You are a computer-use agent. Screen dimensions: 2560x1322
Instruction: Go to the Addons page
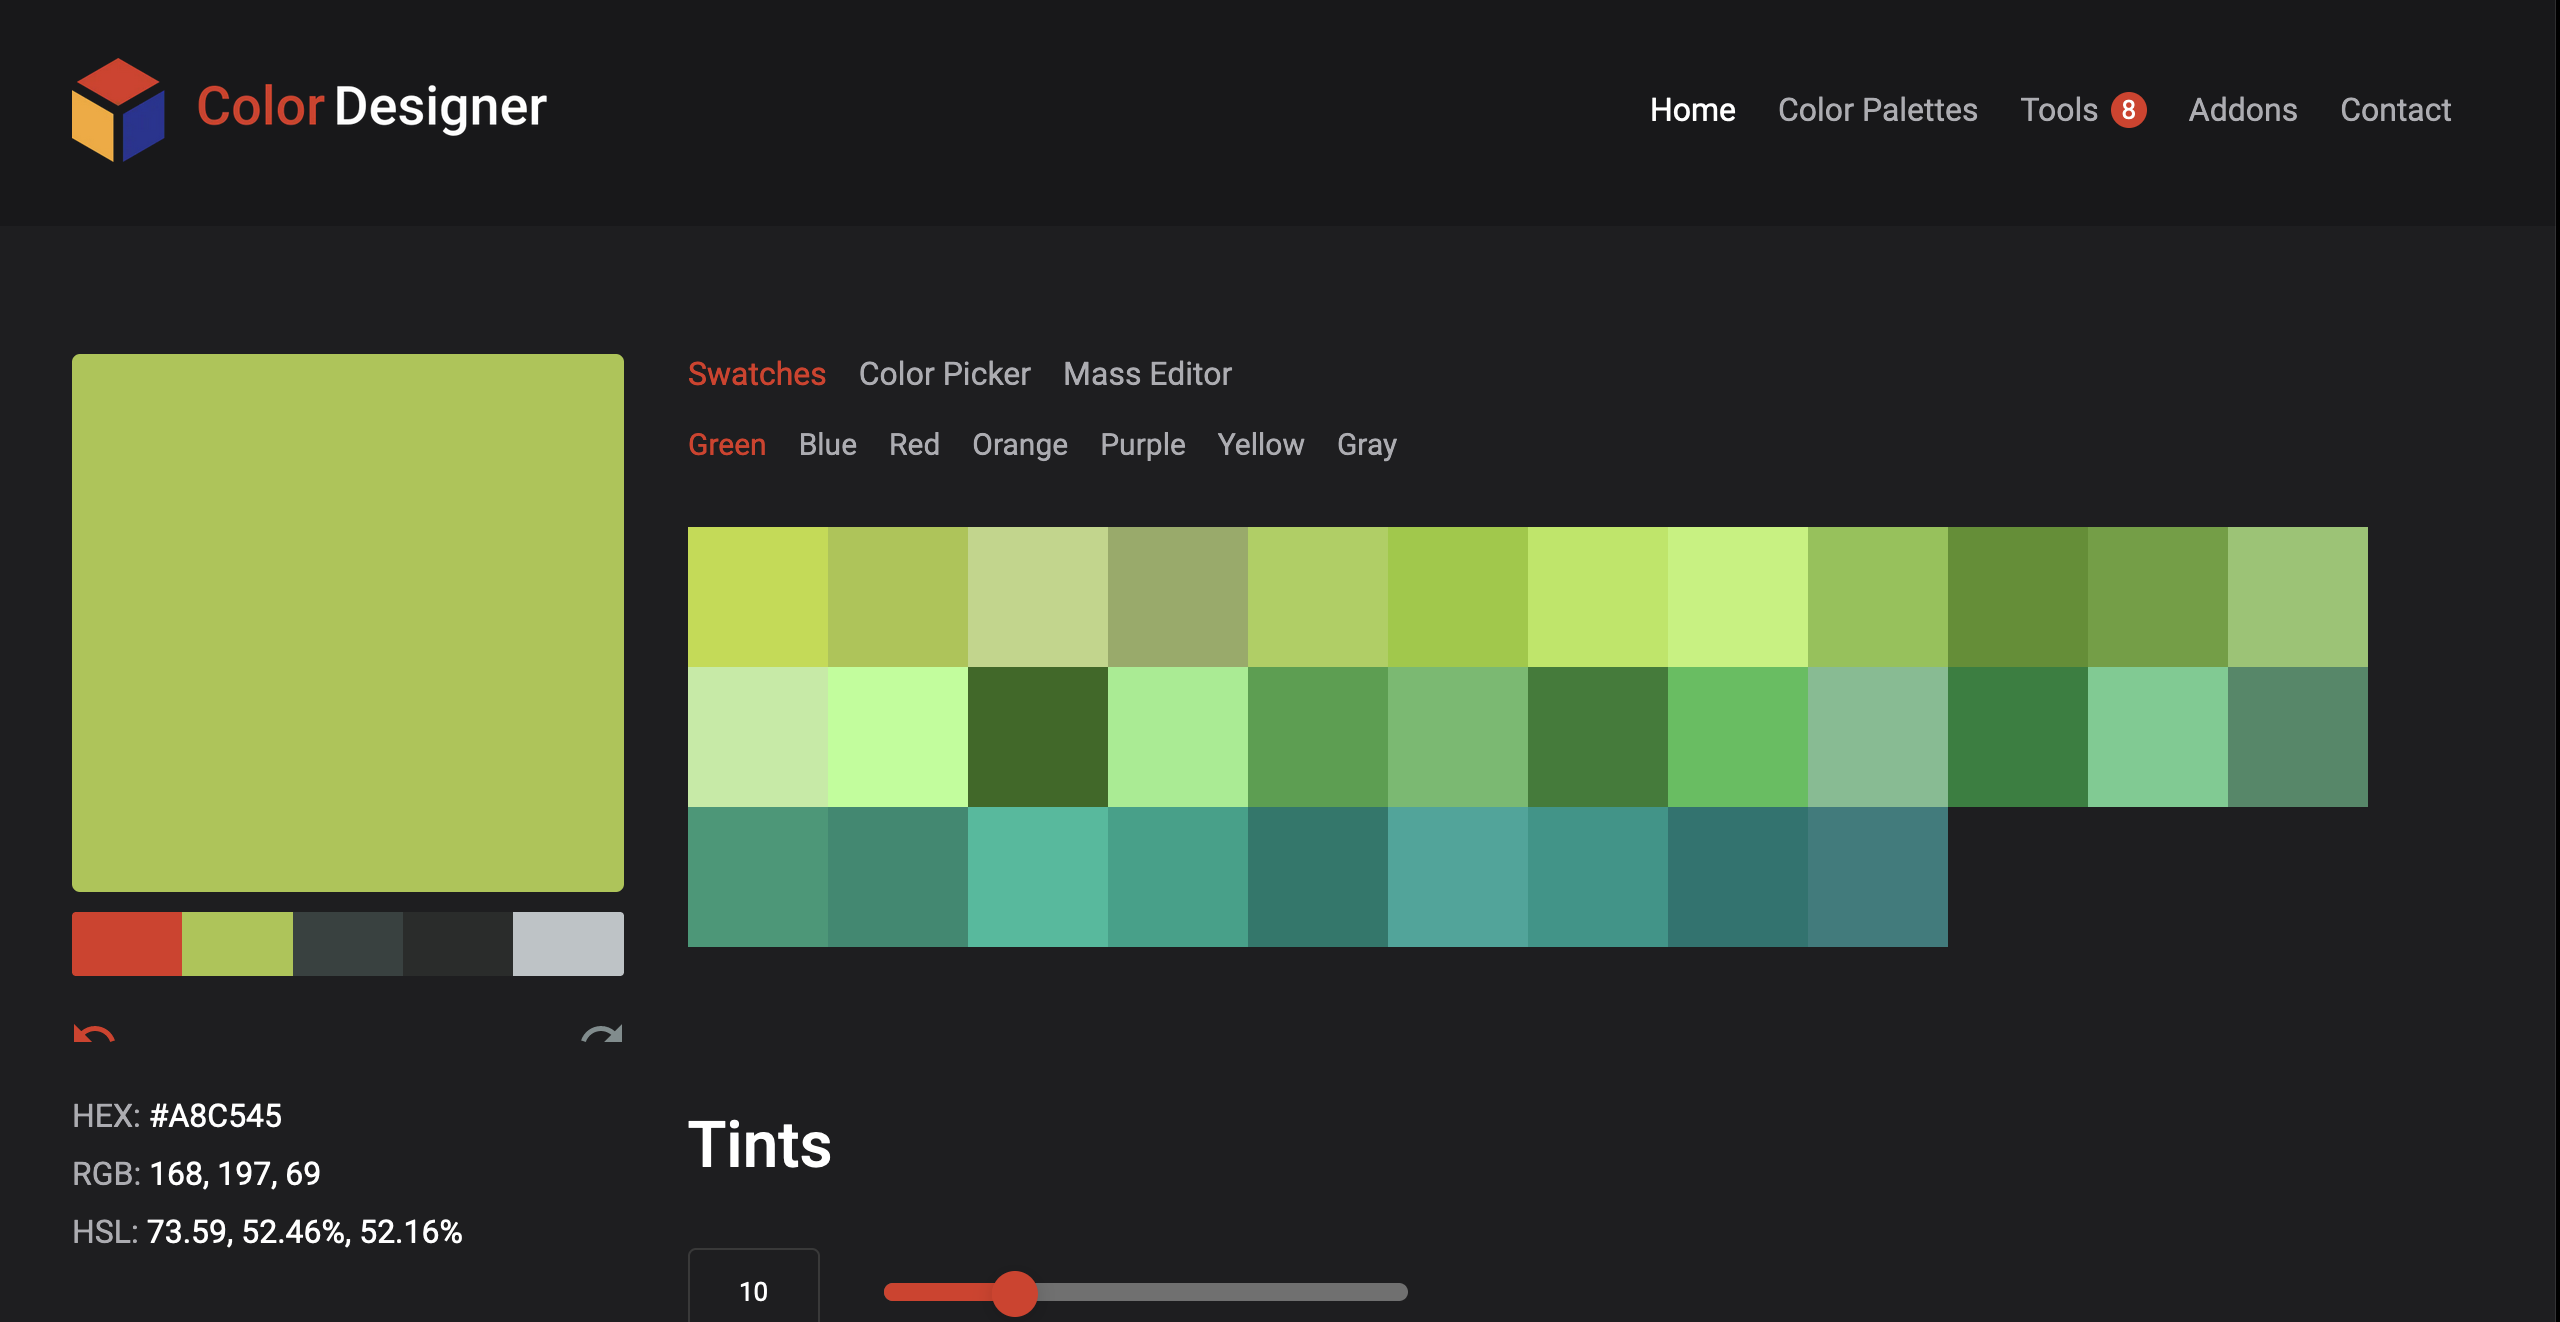(2242, 110)
